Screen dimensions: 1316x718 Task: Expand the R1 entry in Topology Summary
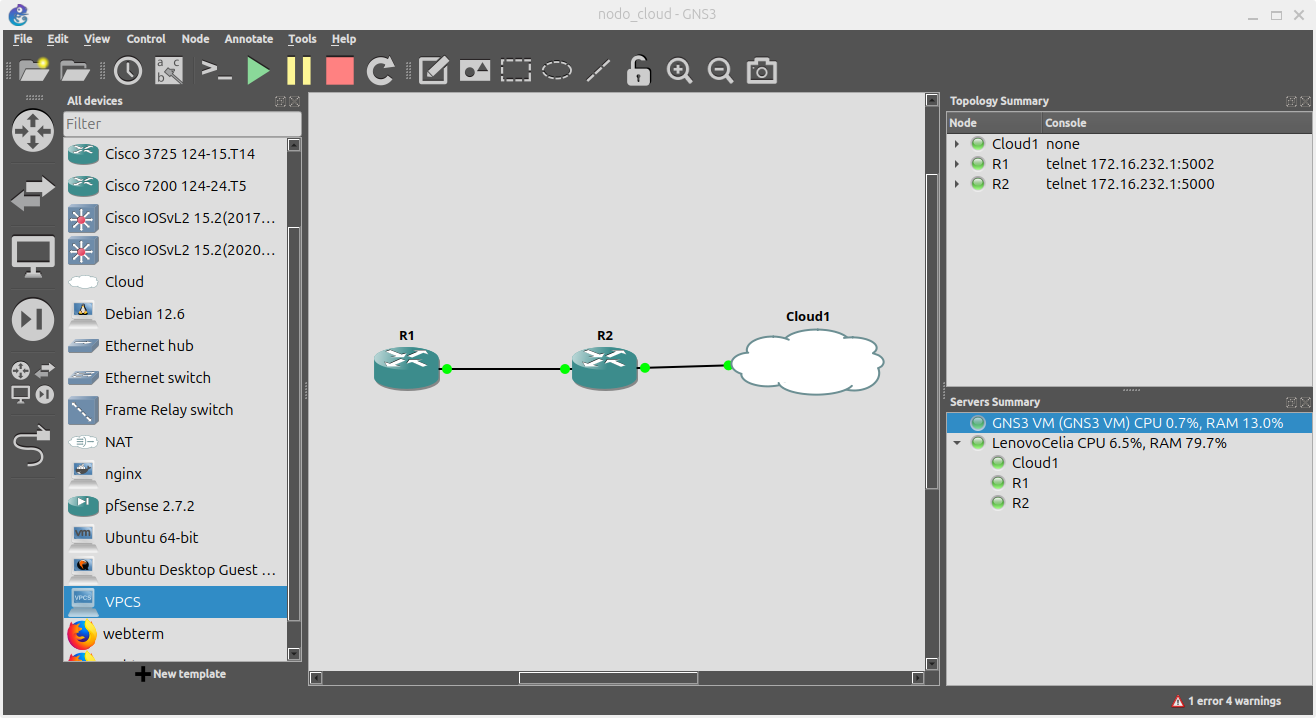click(957, 163)
